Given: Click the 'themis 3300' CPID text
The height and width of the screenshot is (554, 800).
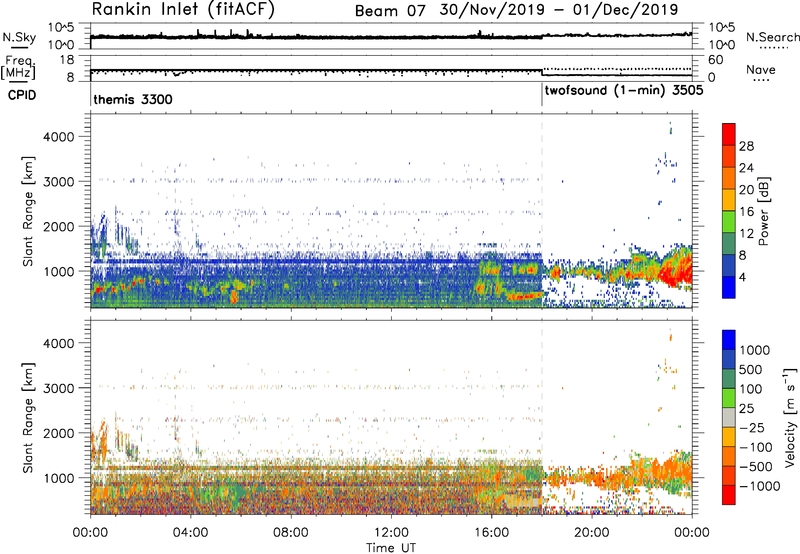Looking at the screenshot, I should click(x=133, y=99).
